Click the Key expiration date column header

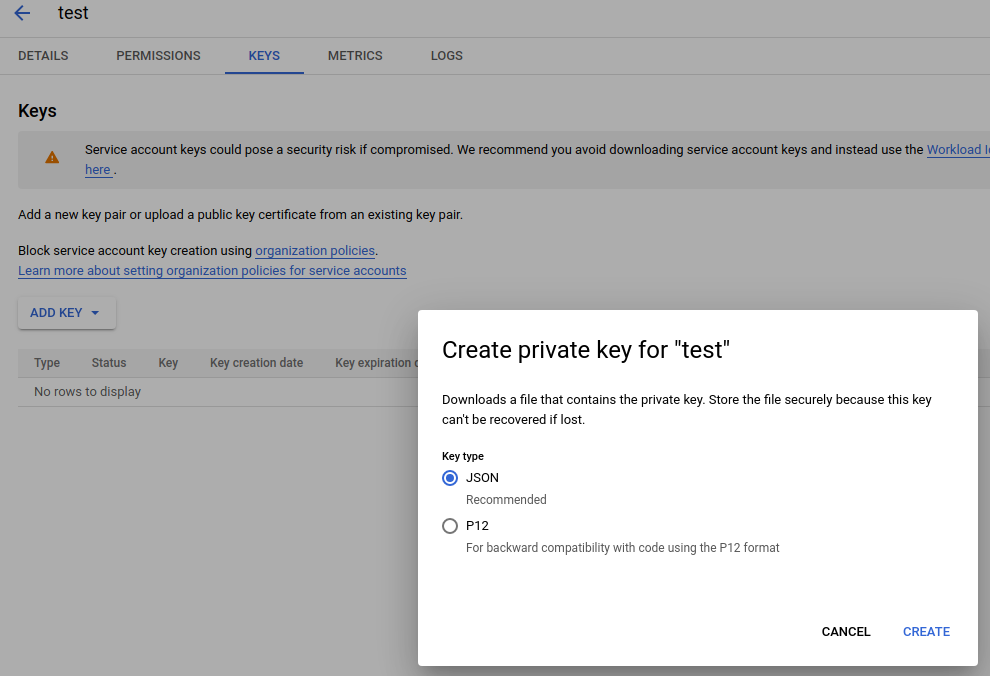point(379,362)
